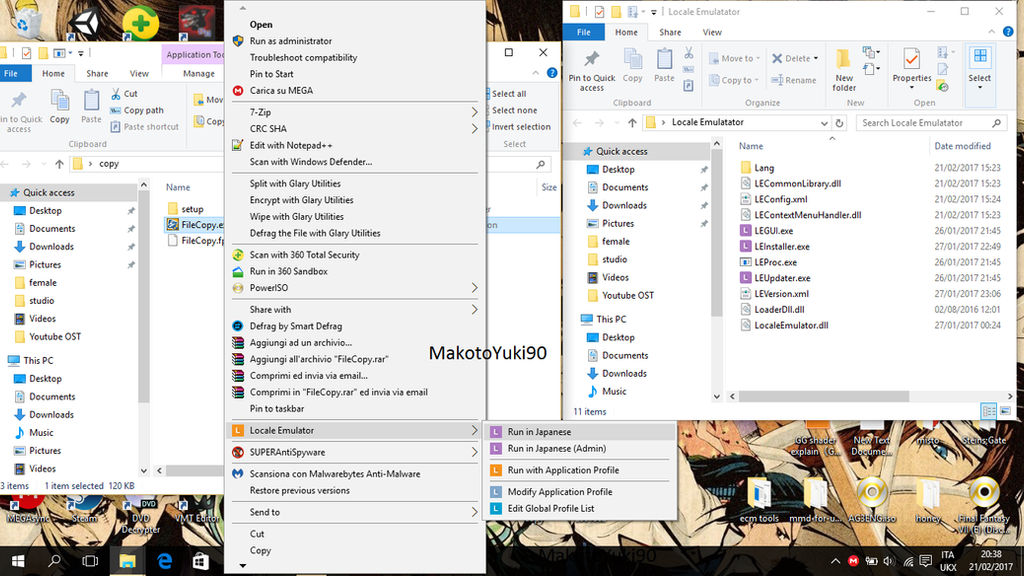The height and width of the screenshot is (576, 1024).
Task: Click the Pin to Quick access icon in Locale Emulator window
Action: [x=591, y=60]
